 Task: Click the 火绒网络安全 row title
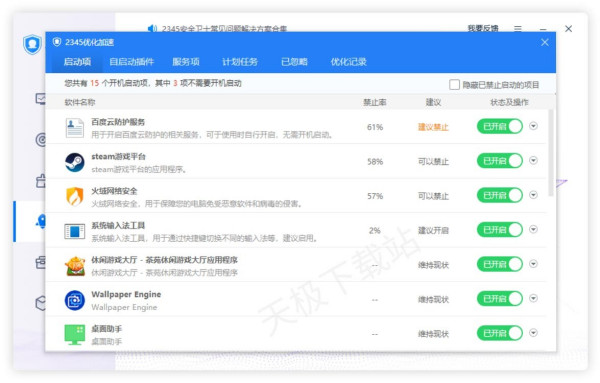(x=114, y=191)
